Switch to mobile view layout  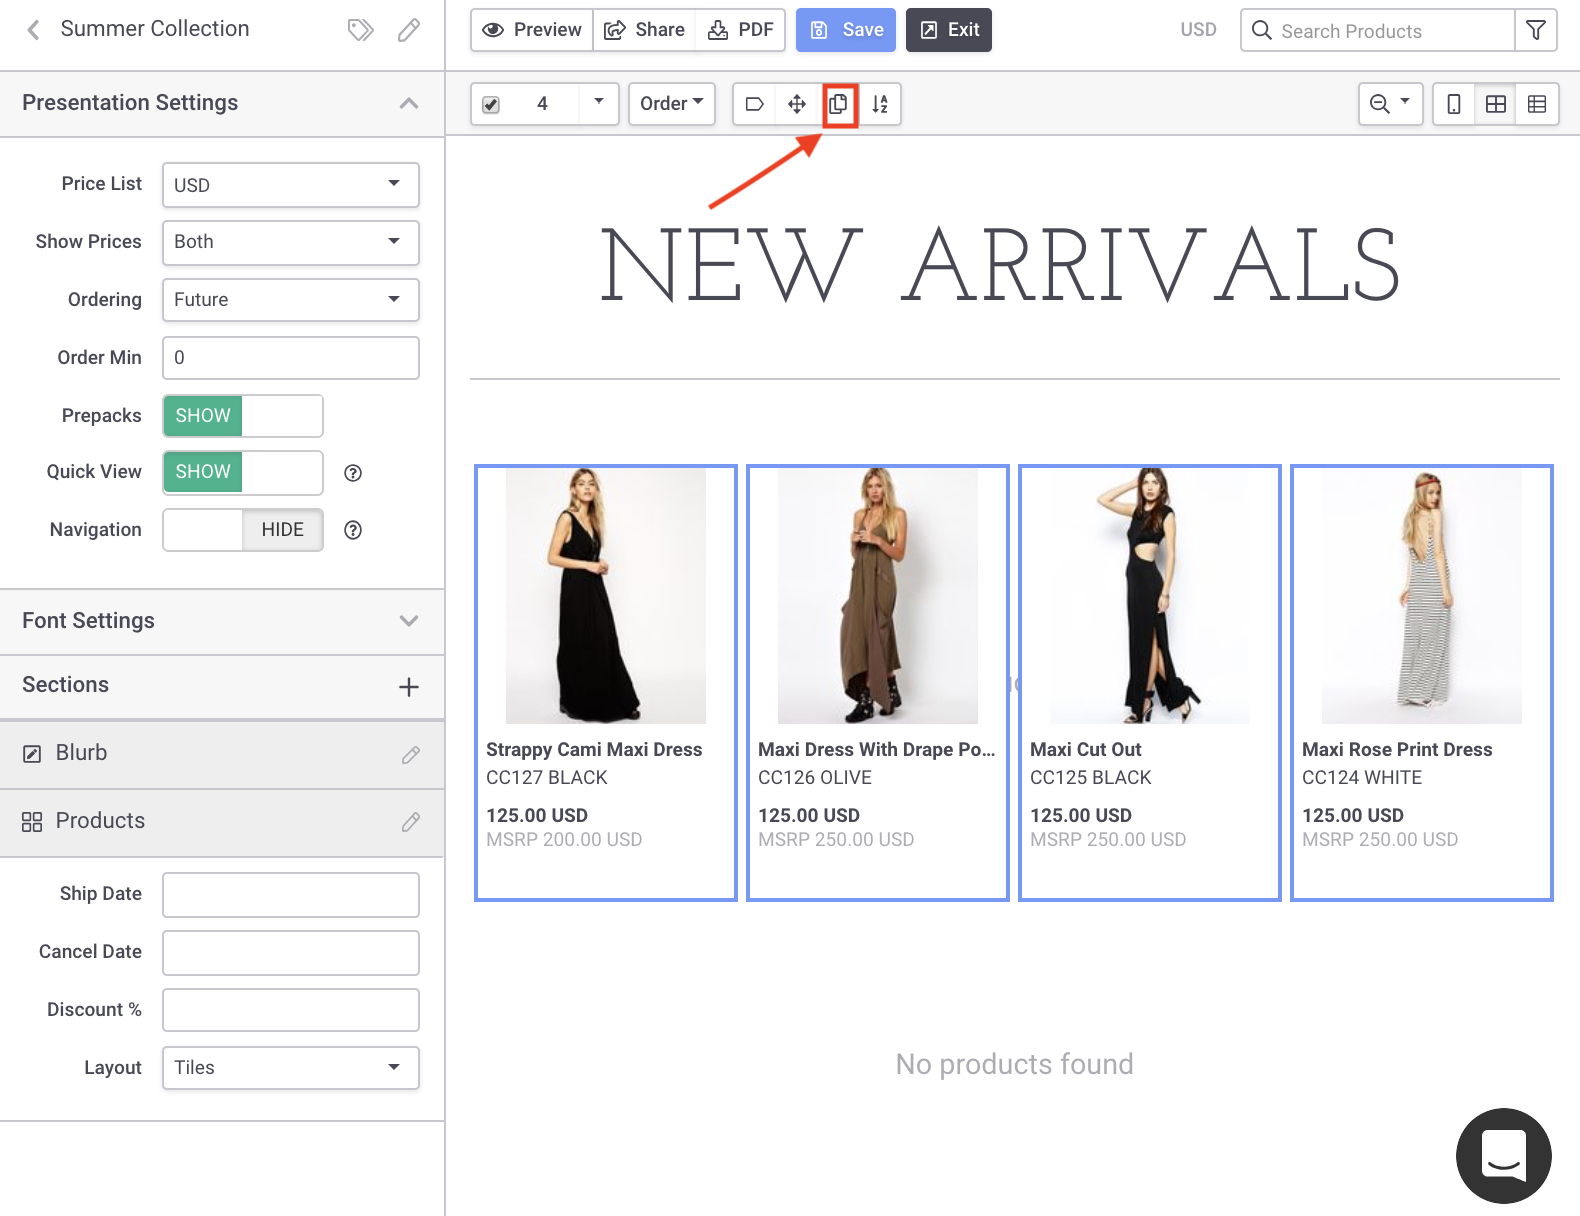[x=1454, y=104]
